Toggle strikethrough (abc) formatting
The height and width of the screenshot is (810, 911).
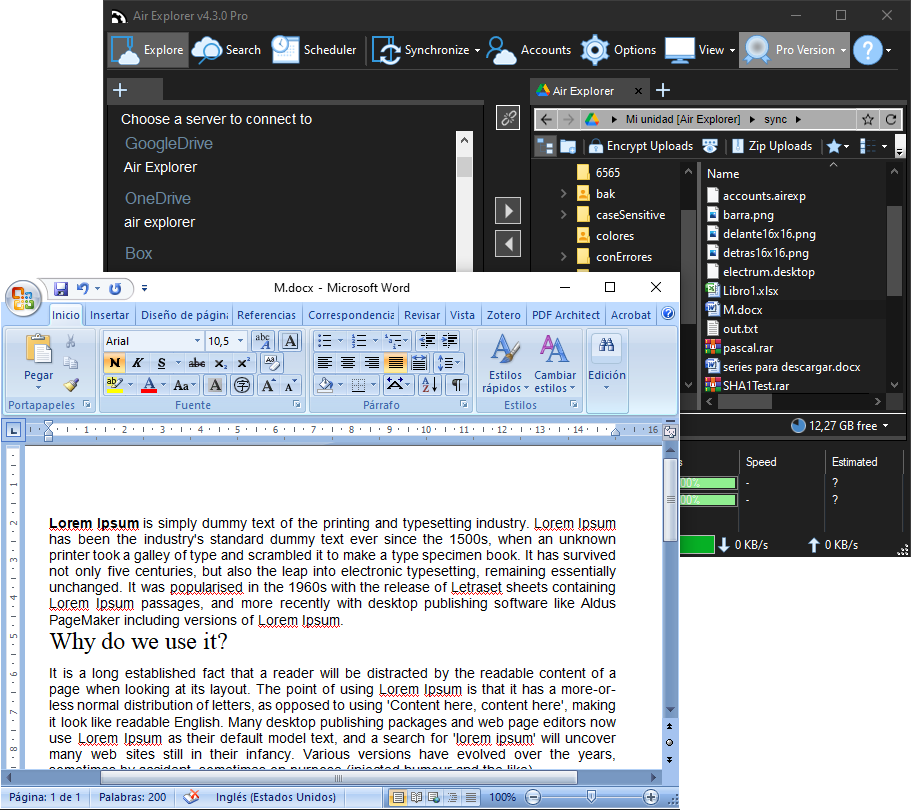tap(196, 363)
